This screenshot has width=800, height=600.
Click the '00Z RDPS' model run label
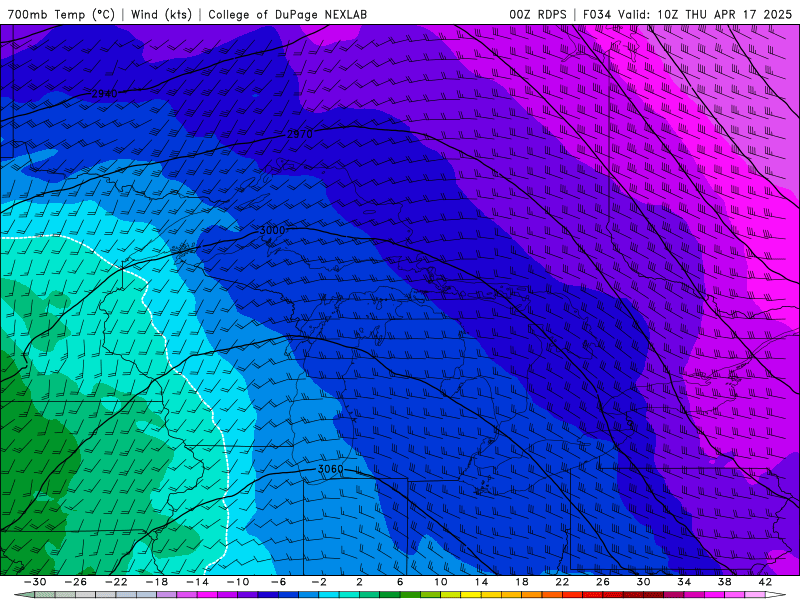pyautogui.click(x=537, y=14)
